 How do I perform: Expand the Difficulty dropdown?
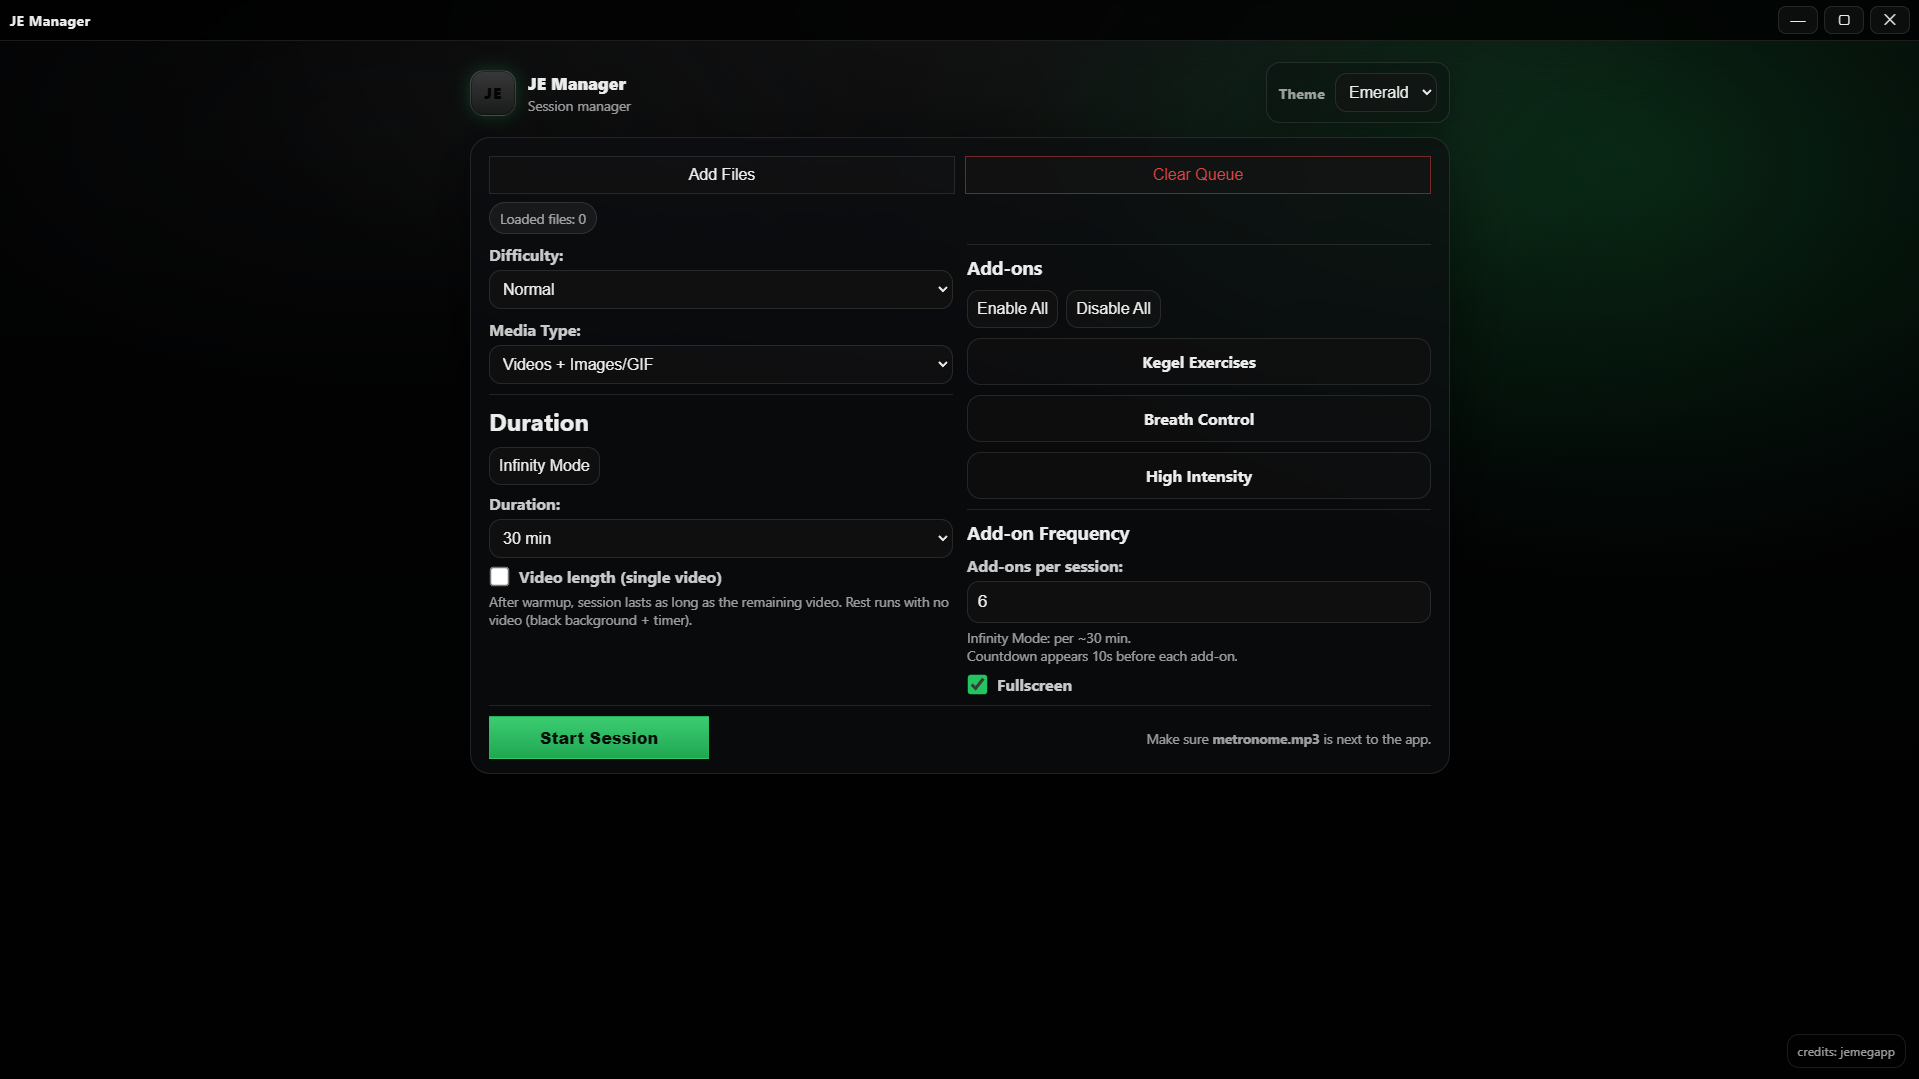pos(720,290)
